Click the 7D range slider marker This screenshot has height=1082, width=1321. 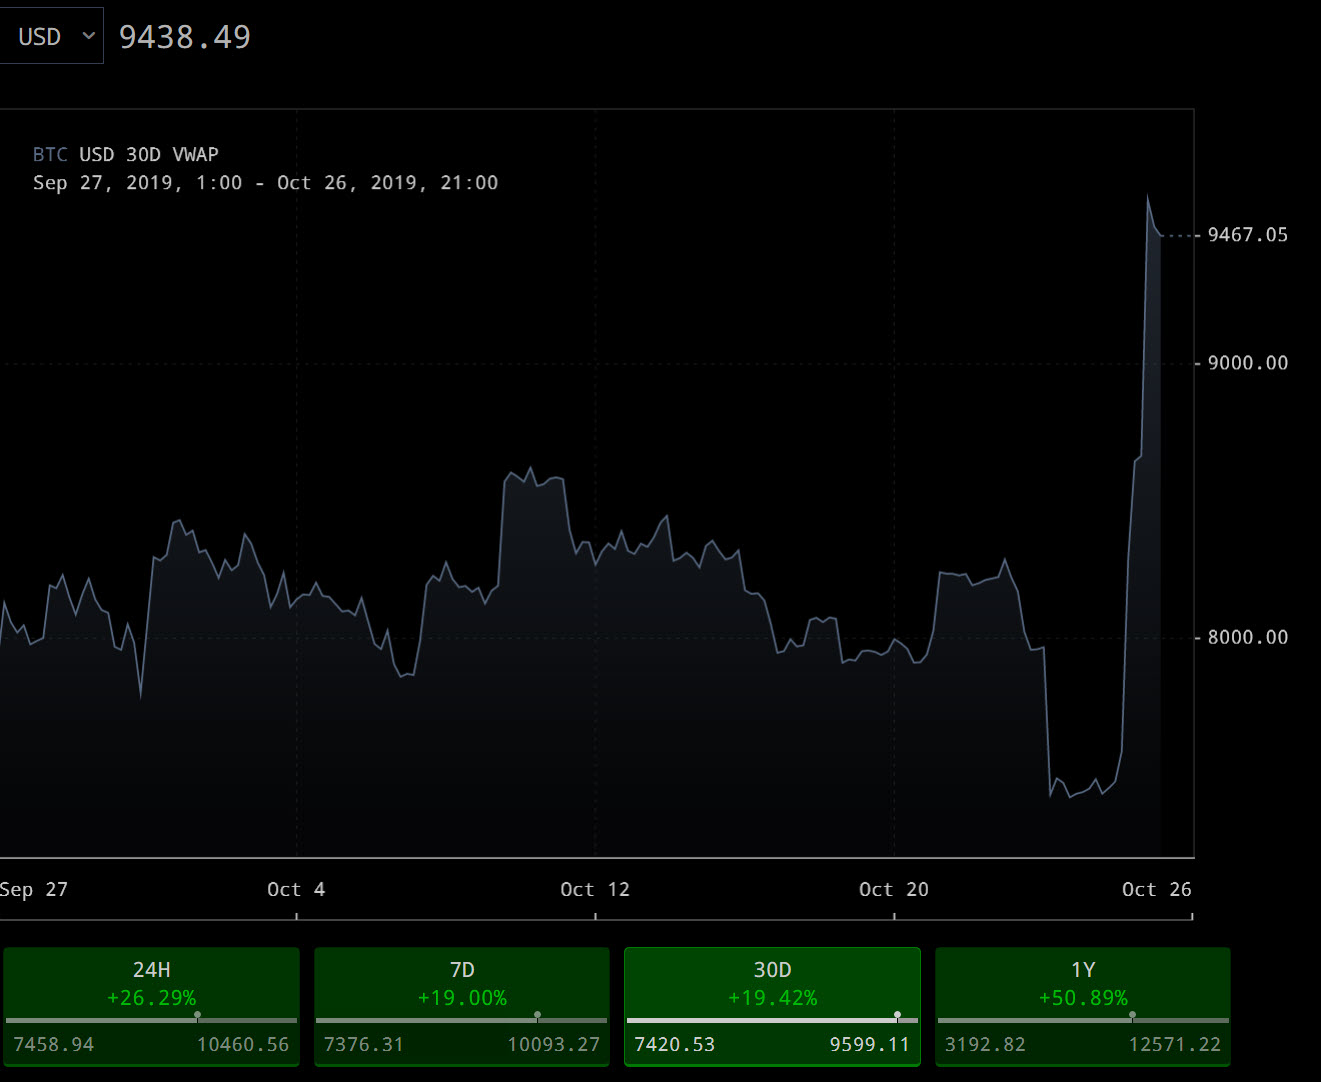click(538, 1016)
